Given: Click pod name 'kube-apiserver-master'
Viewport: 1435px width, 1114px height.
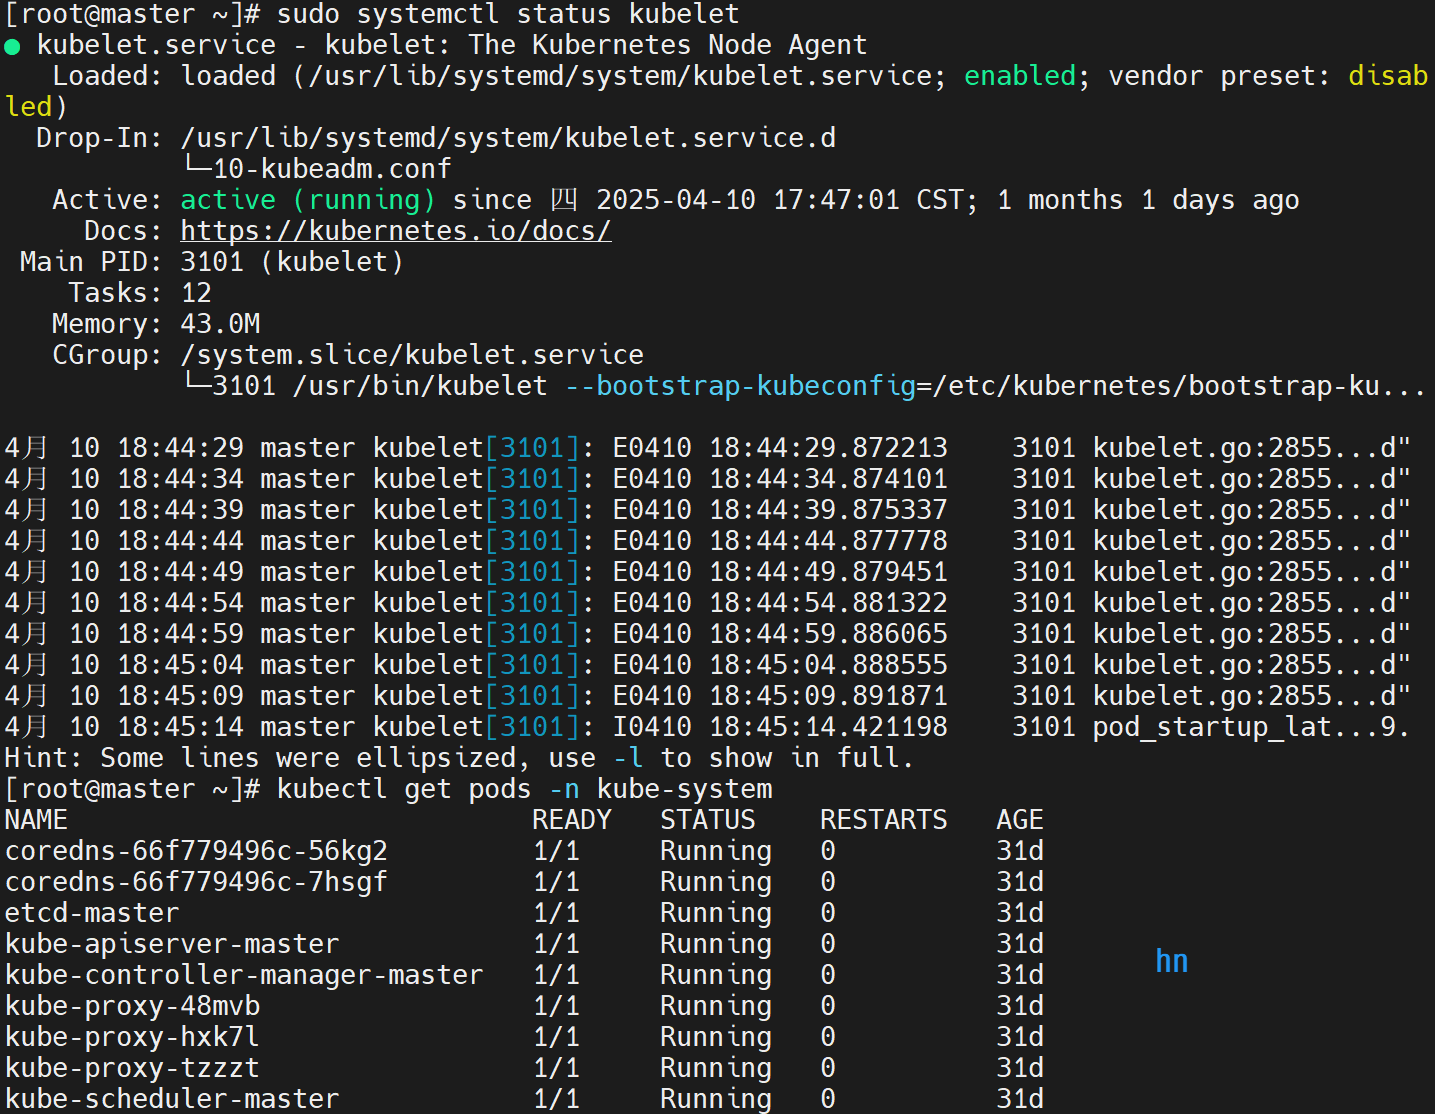Looking at the screenshot, I should 172,943.
